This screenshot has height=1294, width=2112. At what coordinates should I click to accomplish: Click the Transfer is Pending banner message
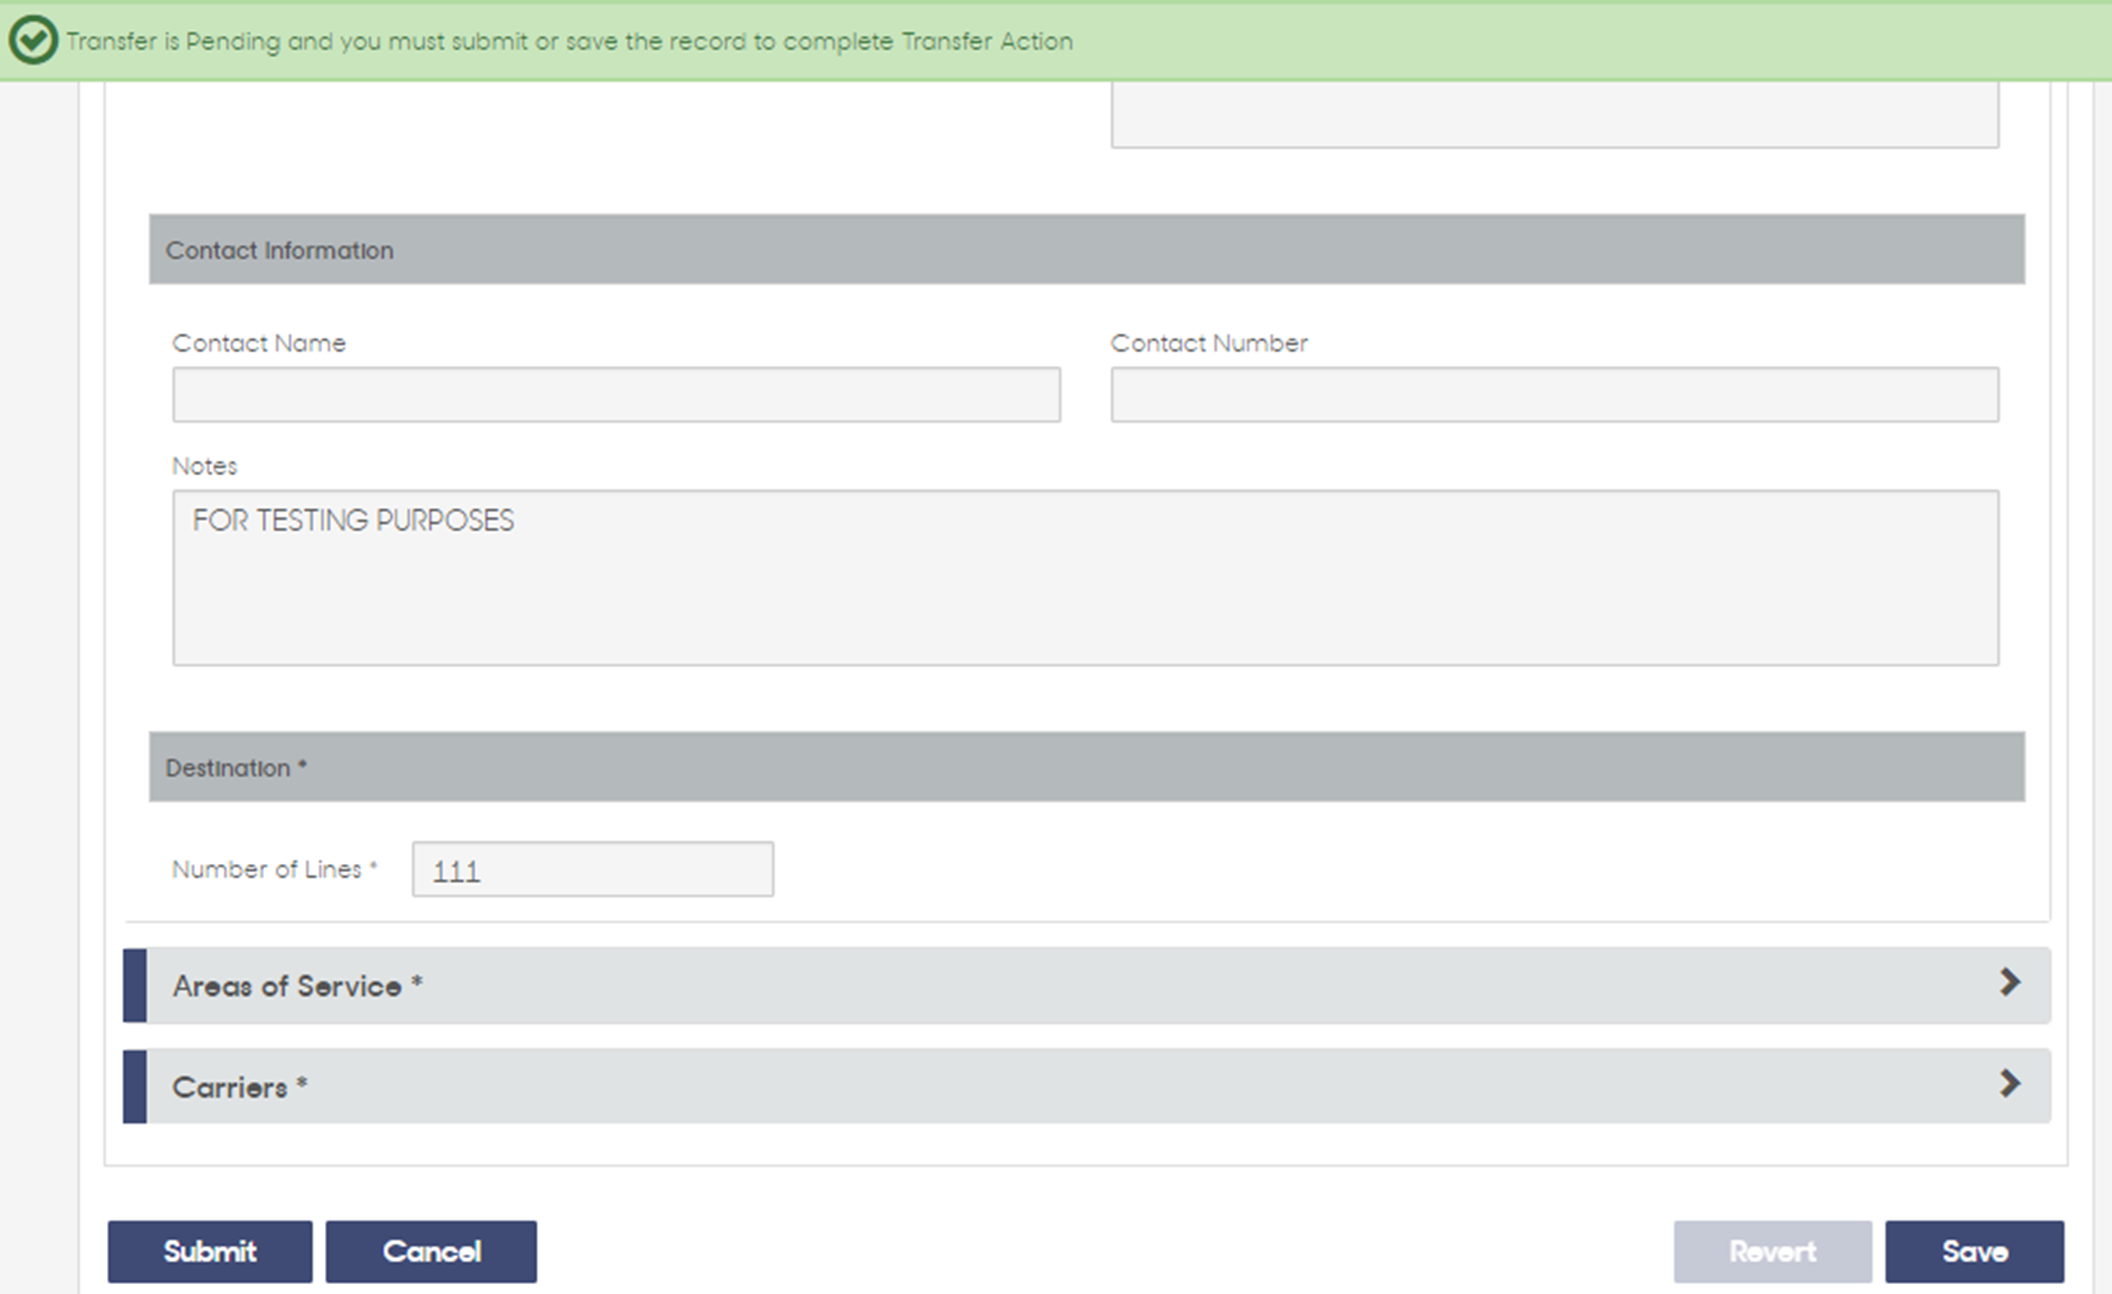[x=569, y=41]
